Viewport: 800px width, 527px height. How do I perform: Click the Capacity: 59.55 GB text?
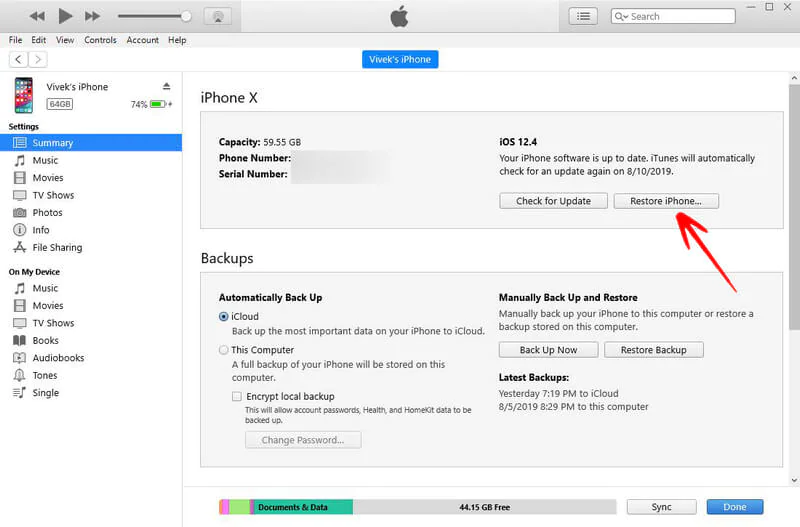pos(260,142)
